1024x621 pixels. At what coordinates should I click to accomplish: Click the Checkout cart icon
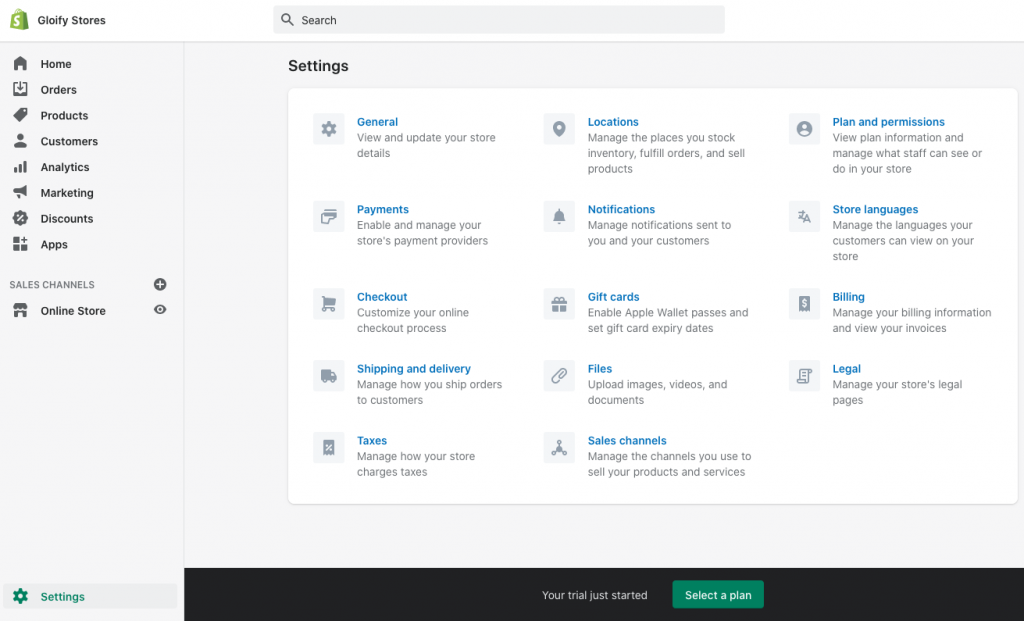(x=328, y=304)
